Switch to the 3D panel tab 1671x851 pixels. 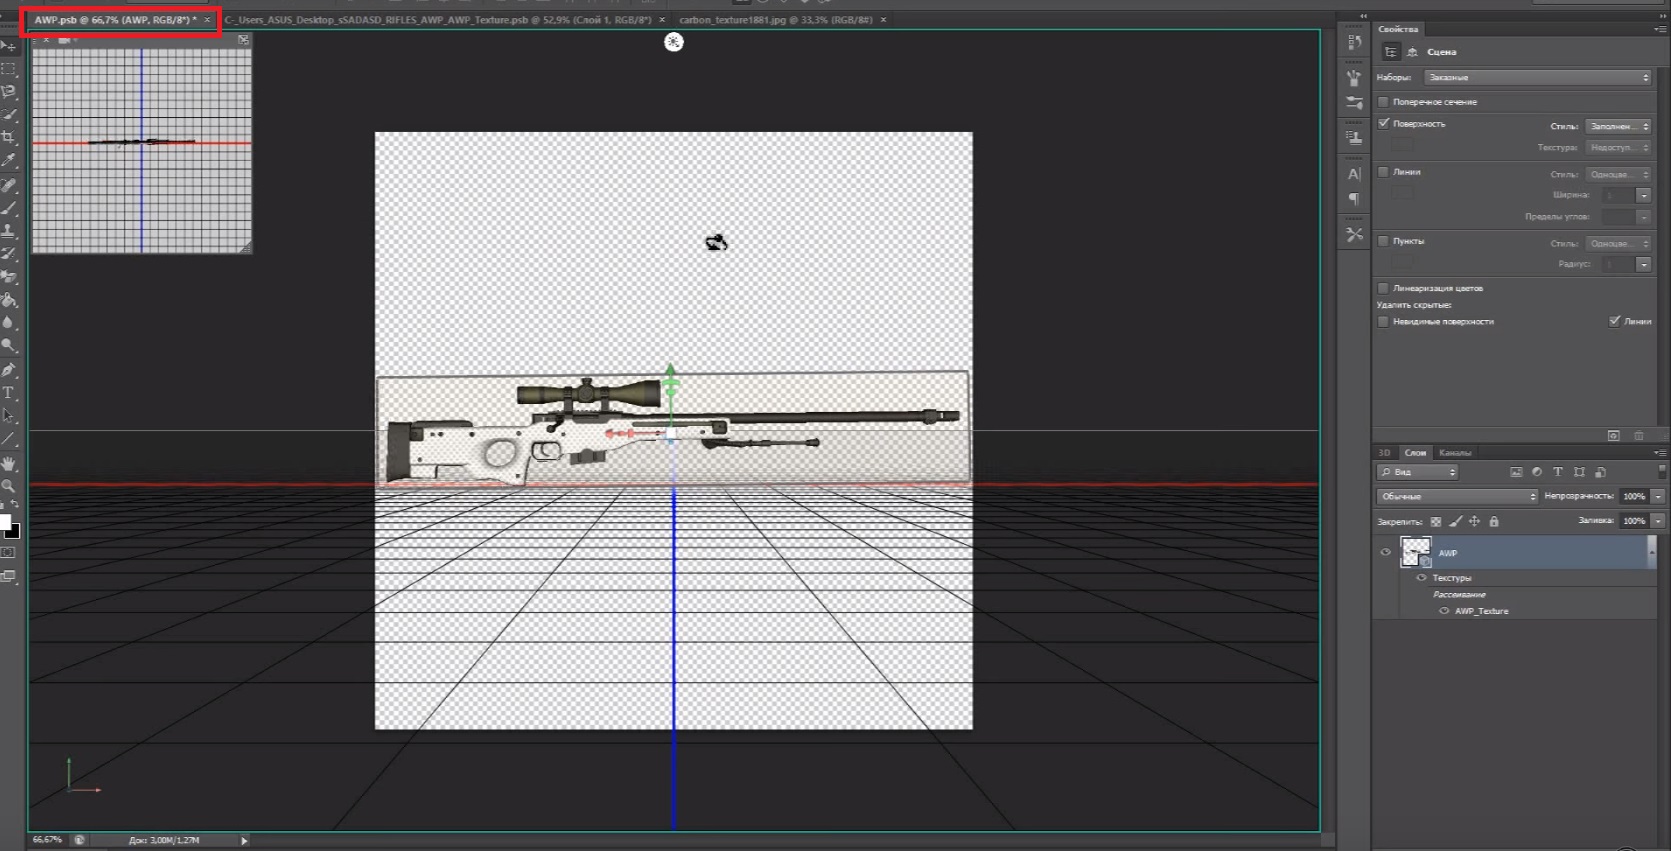tap(1385, 453)
